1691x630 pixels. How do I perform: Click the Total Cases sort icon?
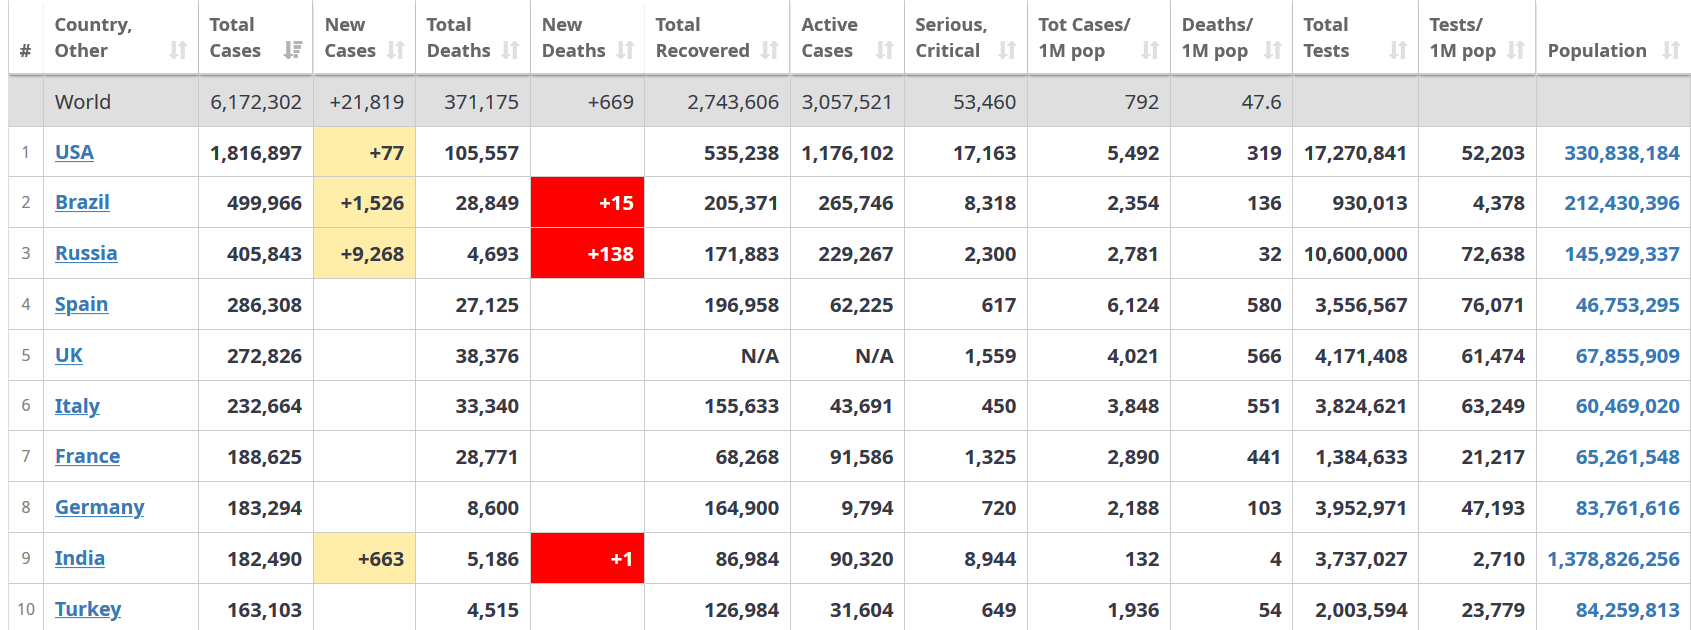(293, 50)
